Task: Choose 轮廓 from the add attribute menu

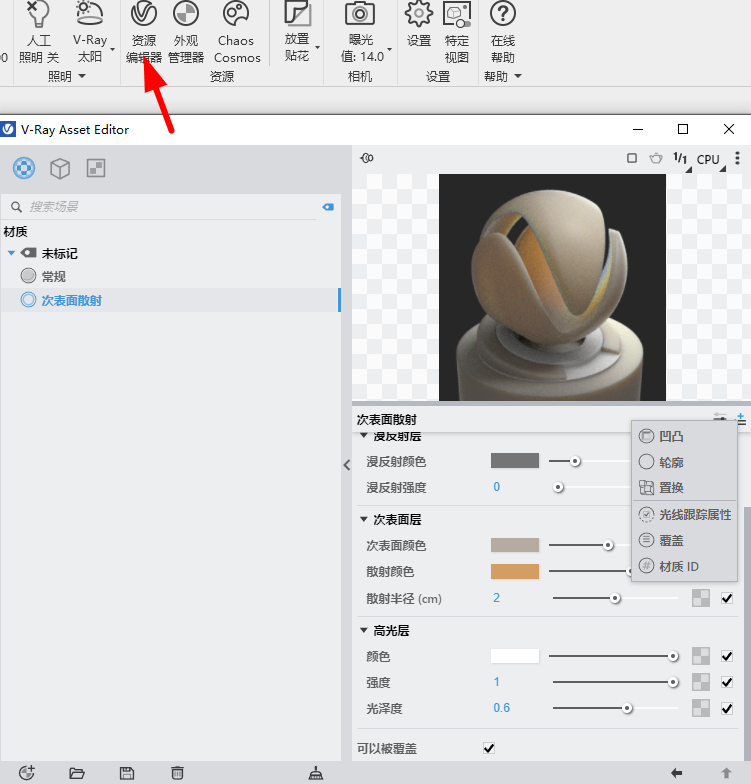Action: (x=684, y=462)
